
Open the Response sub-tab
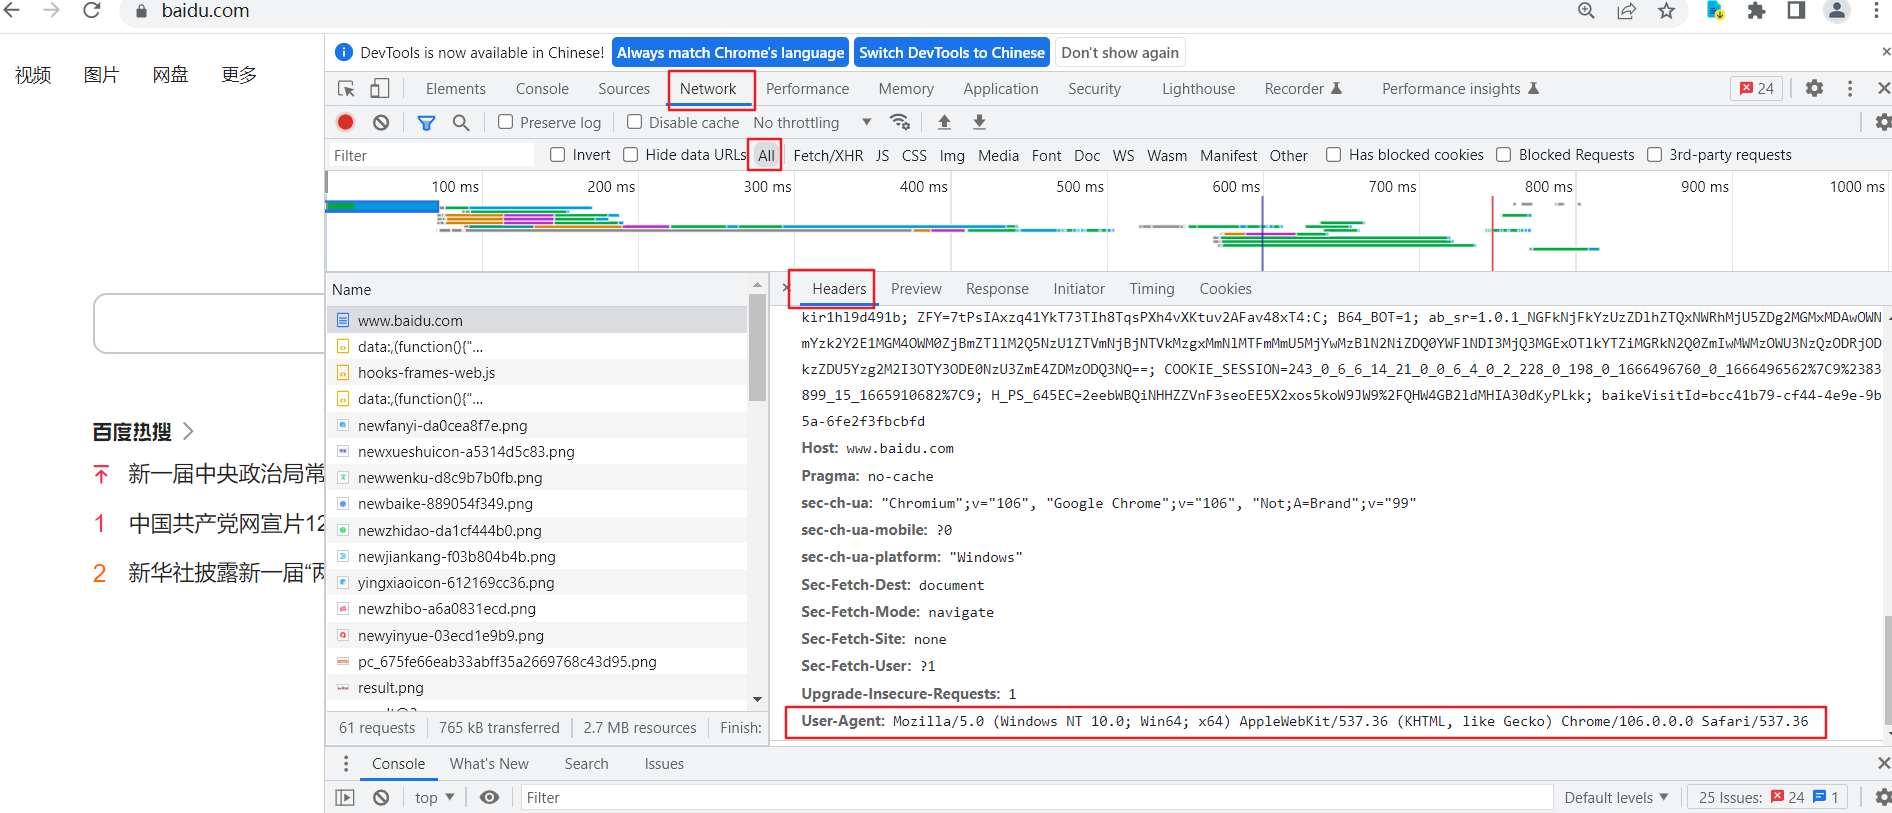(x=997, y=289)
